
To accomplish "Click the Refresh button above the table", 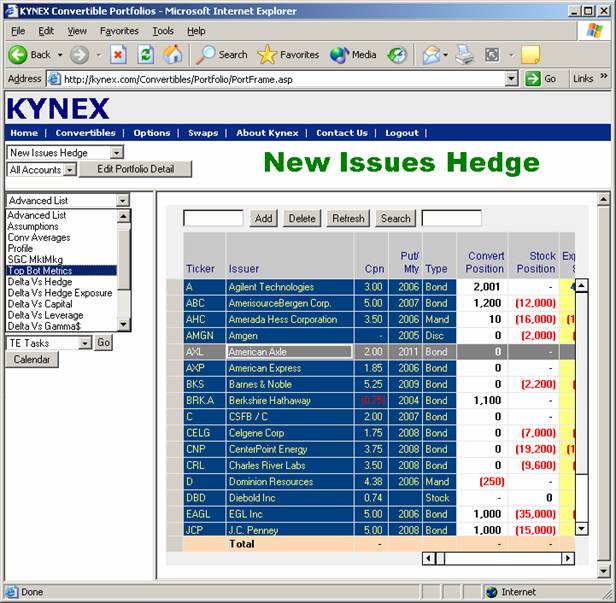I will (x=348, y=218).
